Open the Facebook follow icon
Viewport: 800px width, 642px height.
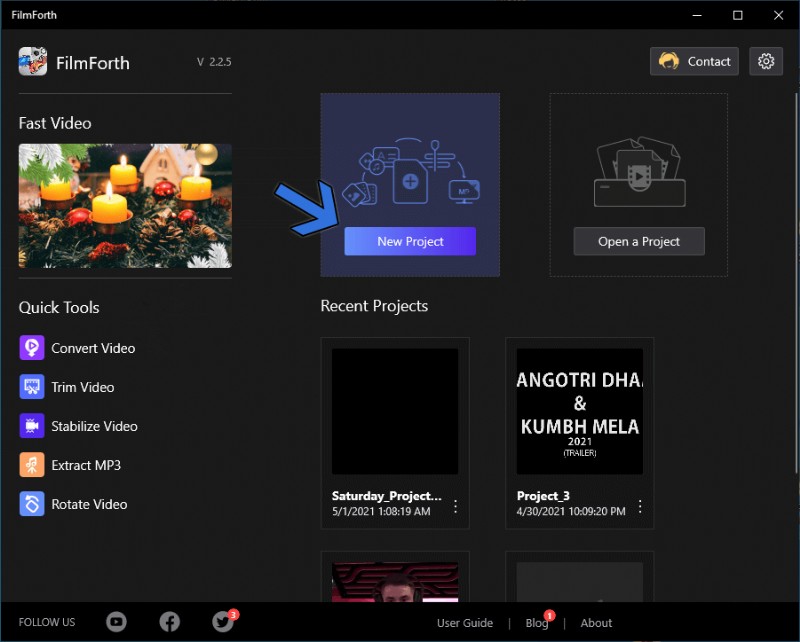[169, 622]
